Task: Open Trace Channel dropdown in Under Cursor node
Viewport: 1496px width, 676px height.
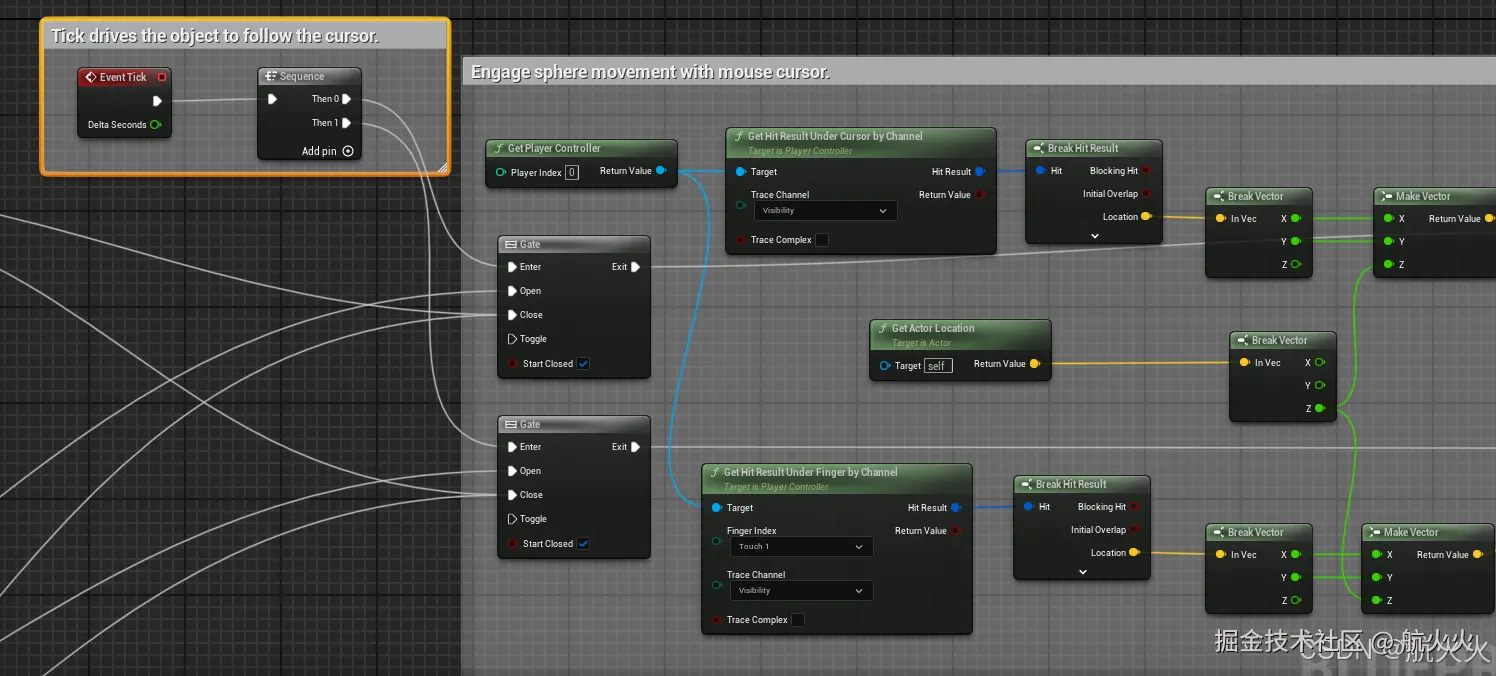Action: (824, 211)
